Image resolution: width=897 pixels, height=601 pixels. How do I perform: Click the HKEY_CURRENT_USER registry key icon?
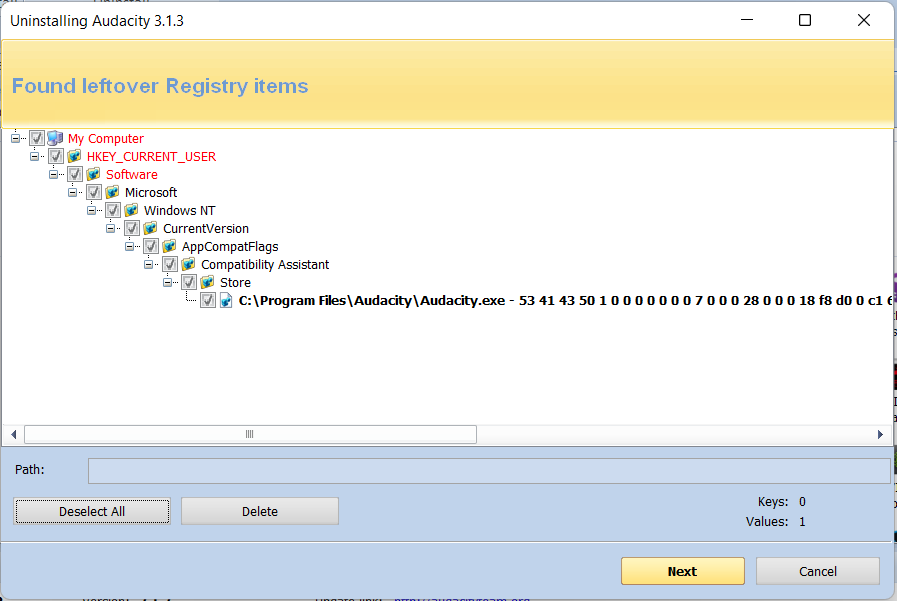(x=74, y=156)
